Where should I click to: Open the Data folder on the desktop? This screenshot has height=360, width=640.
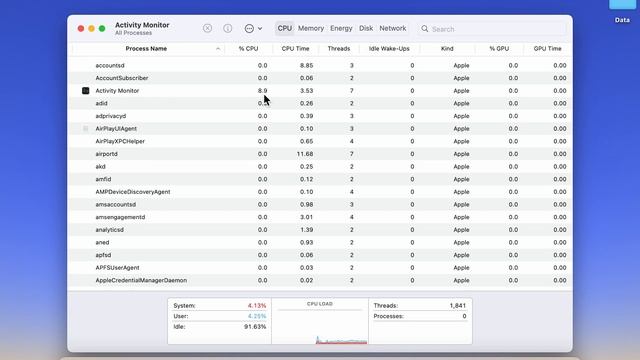pos(622,11)
